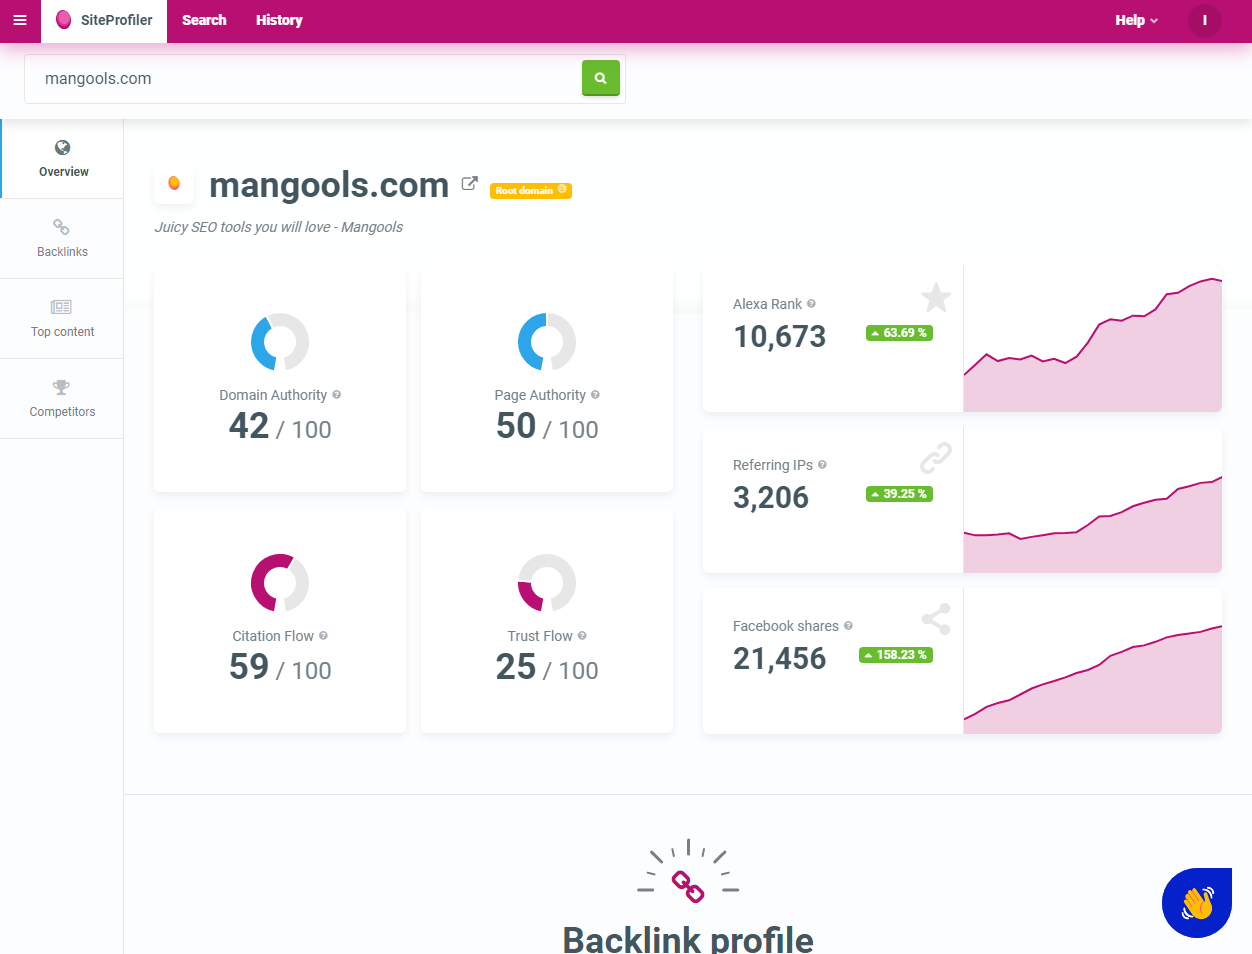Open the Top content sidebar tab
Viewport: 1252px width, 954px height.
pyautogui.click(x=62, y=319)
